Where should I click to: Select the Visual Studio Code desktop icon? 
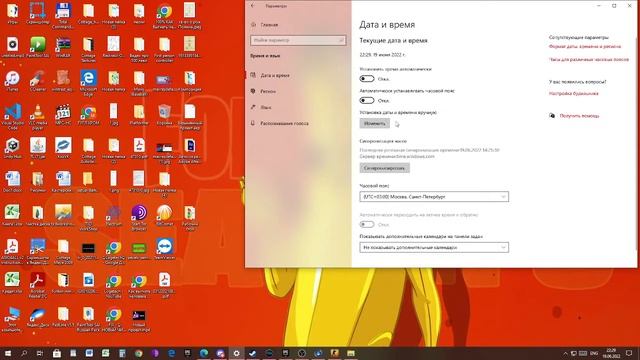point(13,116)
